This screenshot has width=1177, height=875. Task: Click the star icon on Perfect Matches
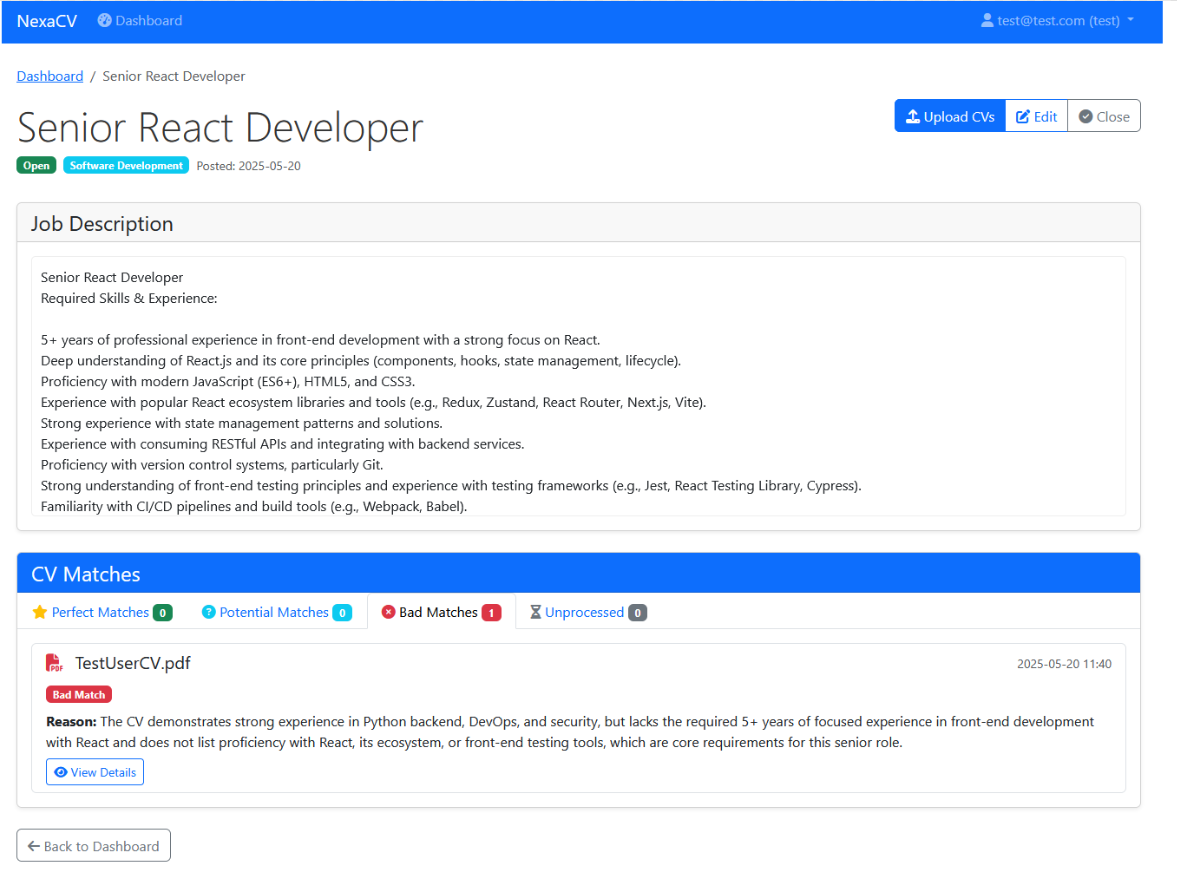click(41, 611)
